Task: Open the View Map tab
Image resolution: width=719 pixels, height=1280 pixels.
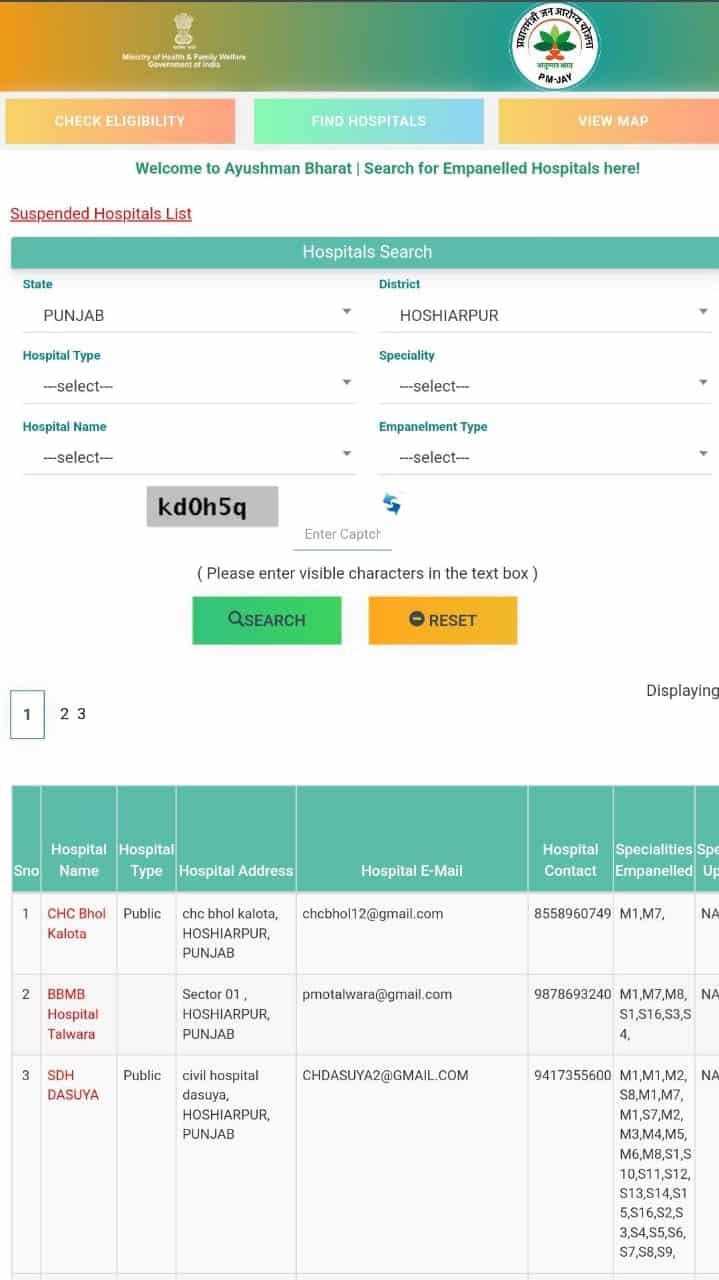Action: (x=612, y=121)
